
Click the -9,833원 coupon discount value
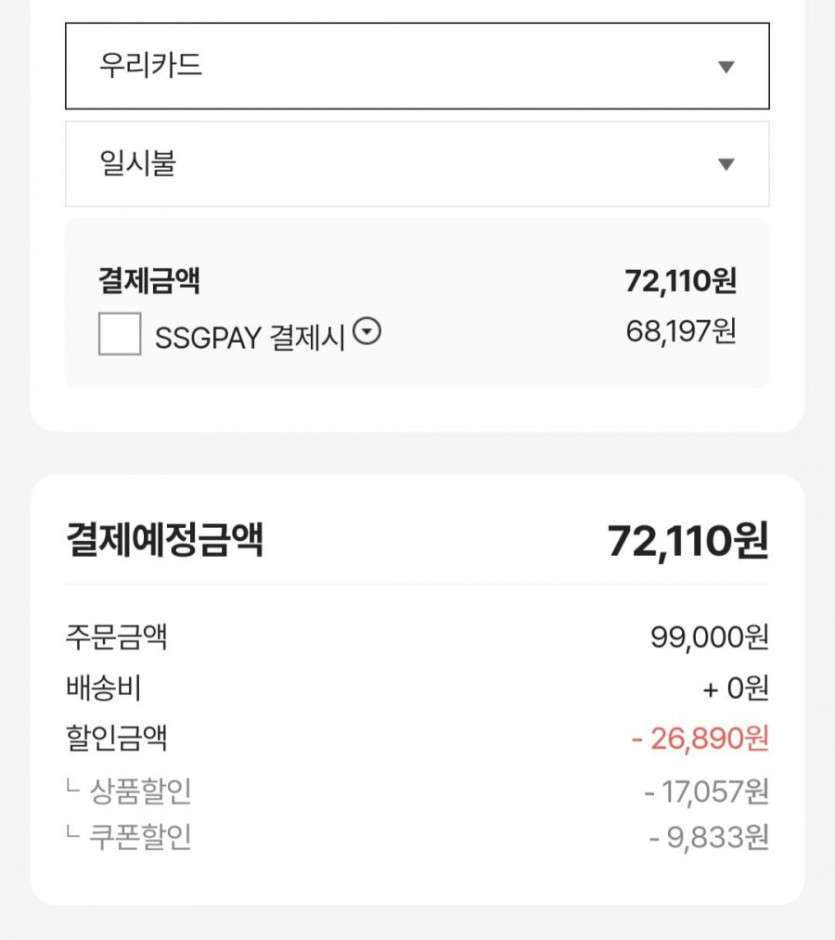709,837
